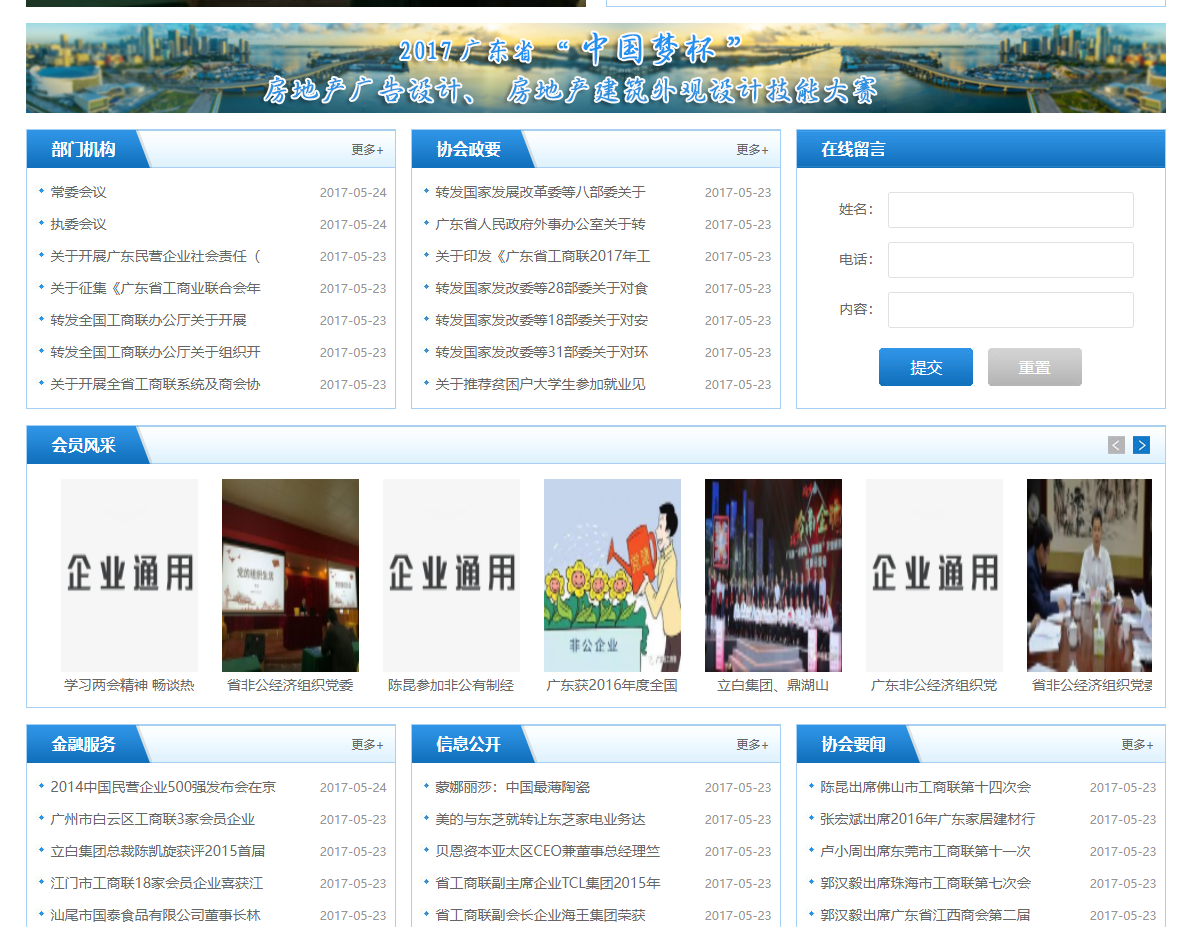Open 蒙娜丽莎：中国最薄陶瓷 article link
This screenshot has width=1179, height=927.
pyautogui.click(x=512, y=787)
